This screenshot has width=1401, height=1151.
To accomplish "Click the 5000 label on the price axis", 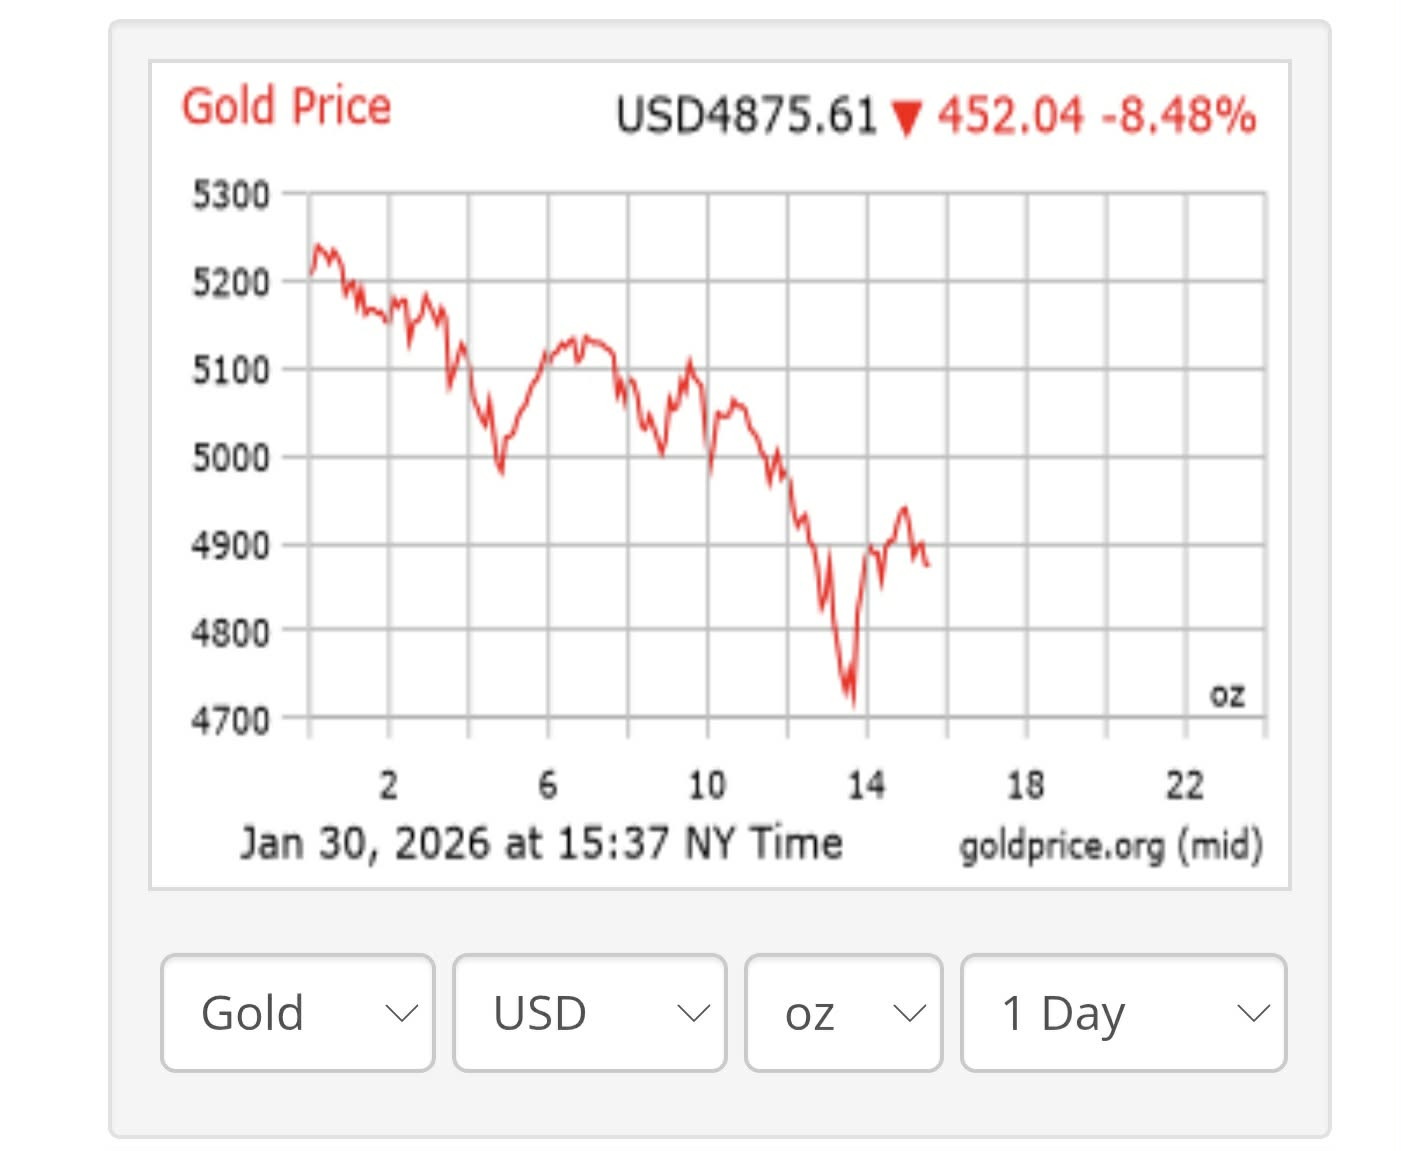I will (x=231, y=458).
